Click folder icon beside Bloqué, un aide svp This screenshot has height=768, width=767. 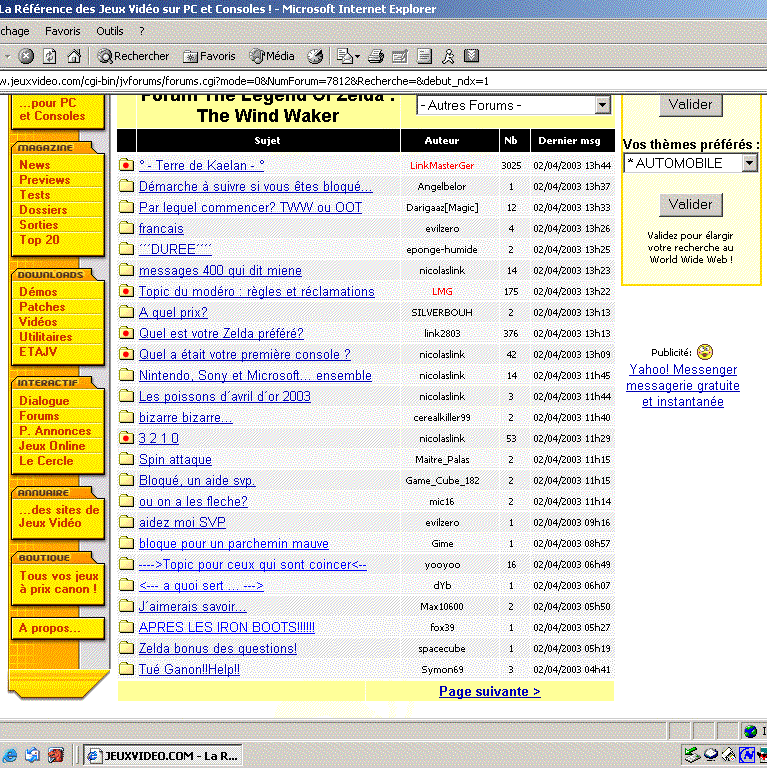126,480
